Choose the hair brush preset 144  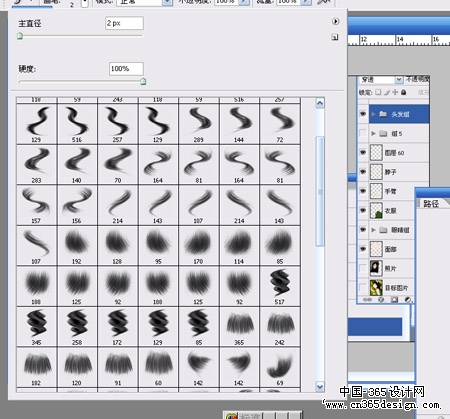click(239, 124)
